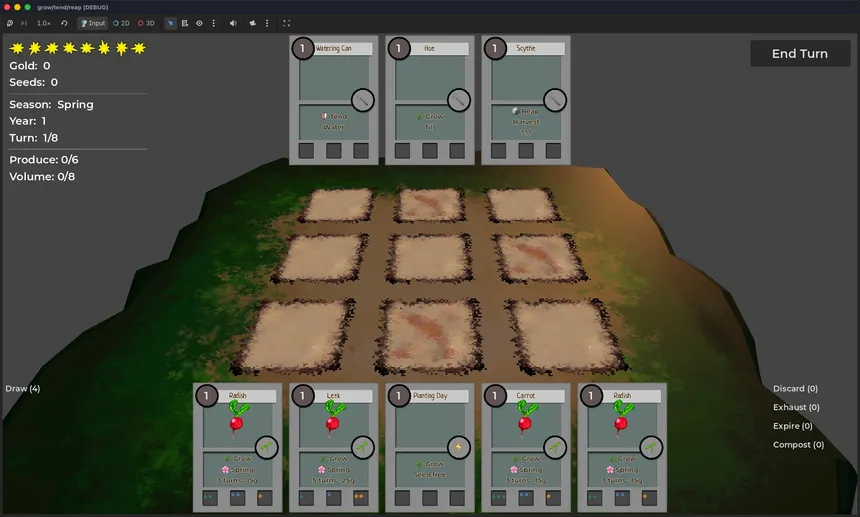
Task: Mute audio with the speaker icon
Action: point(233,23)
